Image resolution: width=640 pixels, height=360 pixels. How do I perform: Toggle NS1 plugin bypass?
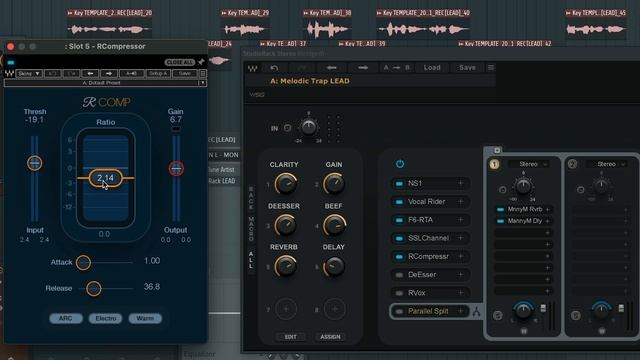pyautogui.click(x=399, y=184)
